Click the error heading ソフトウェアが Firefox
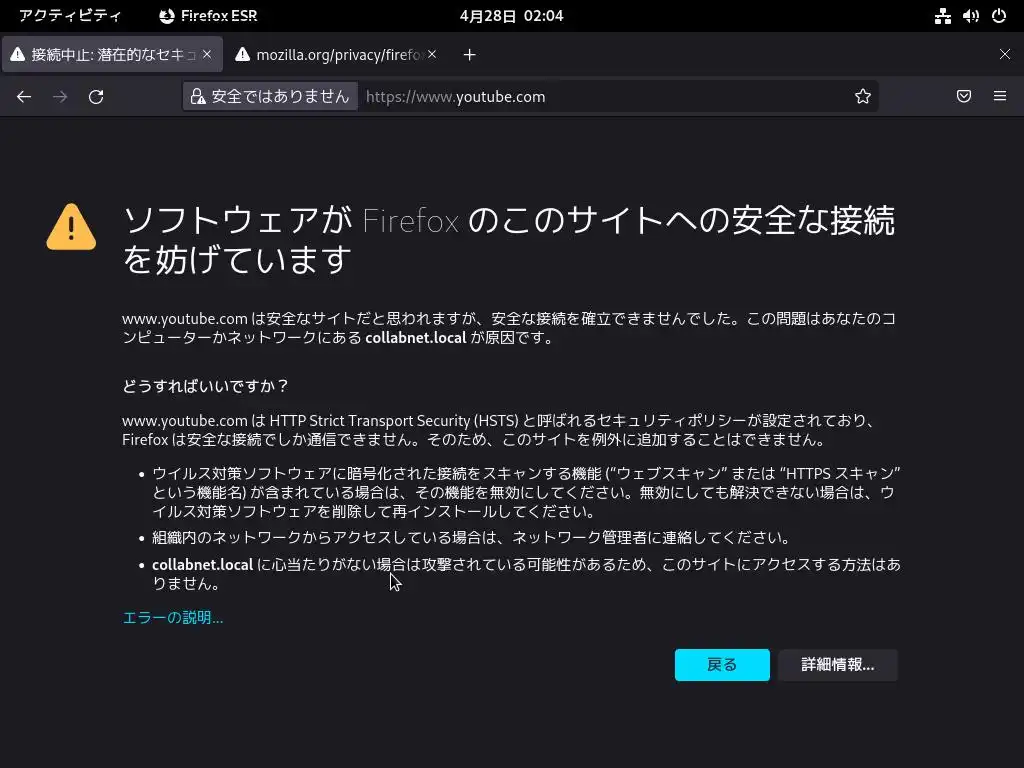The width and height of the screenshot is (1024, 768). pyautogui.click(x=508, y=240)
